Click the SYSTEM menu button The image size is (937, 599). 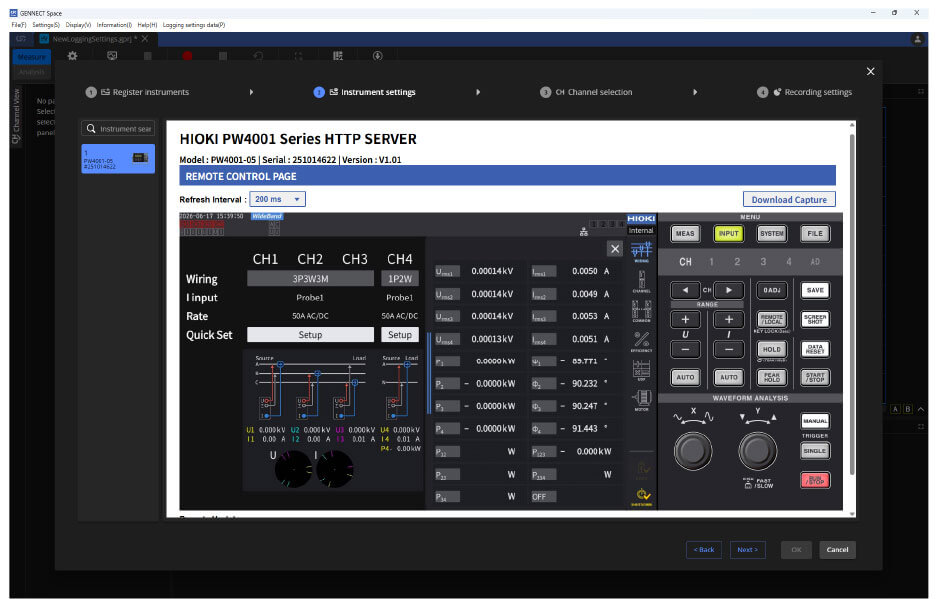point(772,234)
